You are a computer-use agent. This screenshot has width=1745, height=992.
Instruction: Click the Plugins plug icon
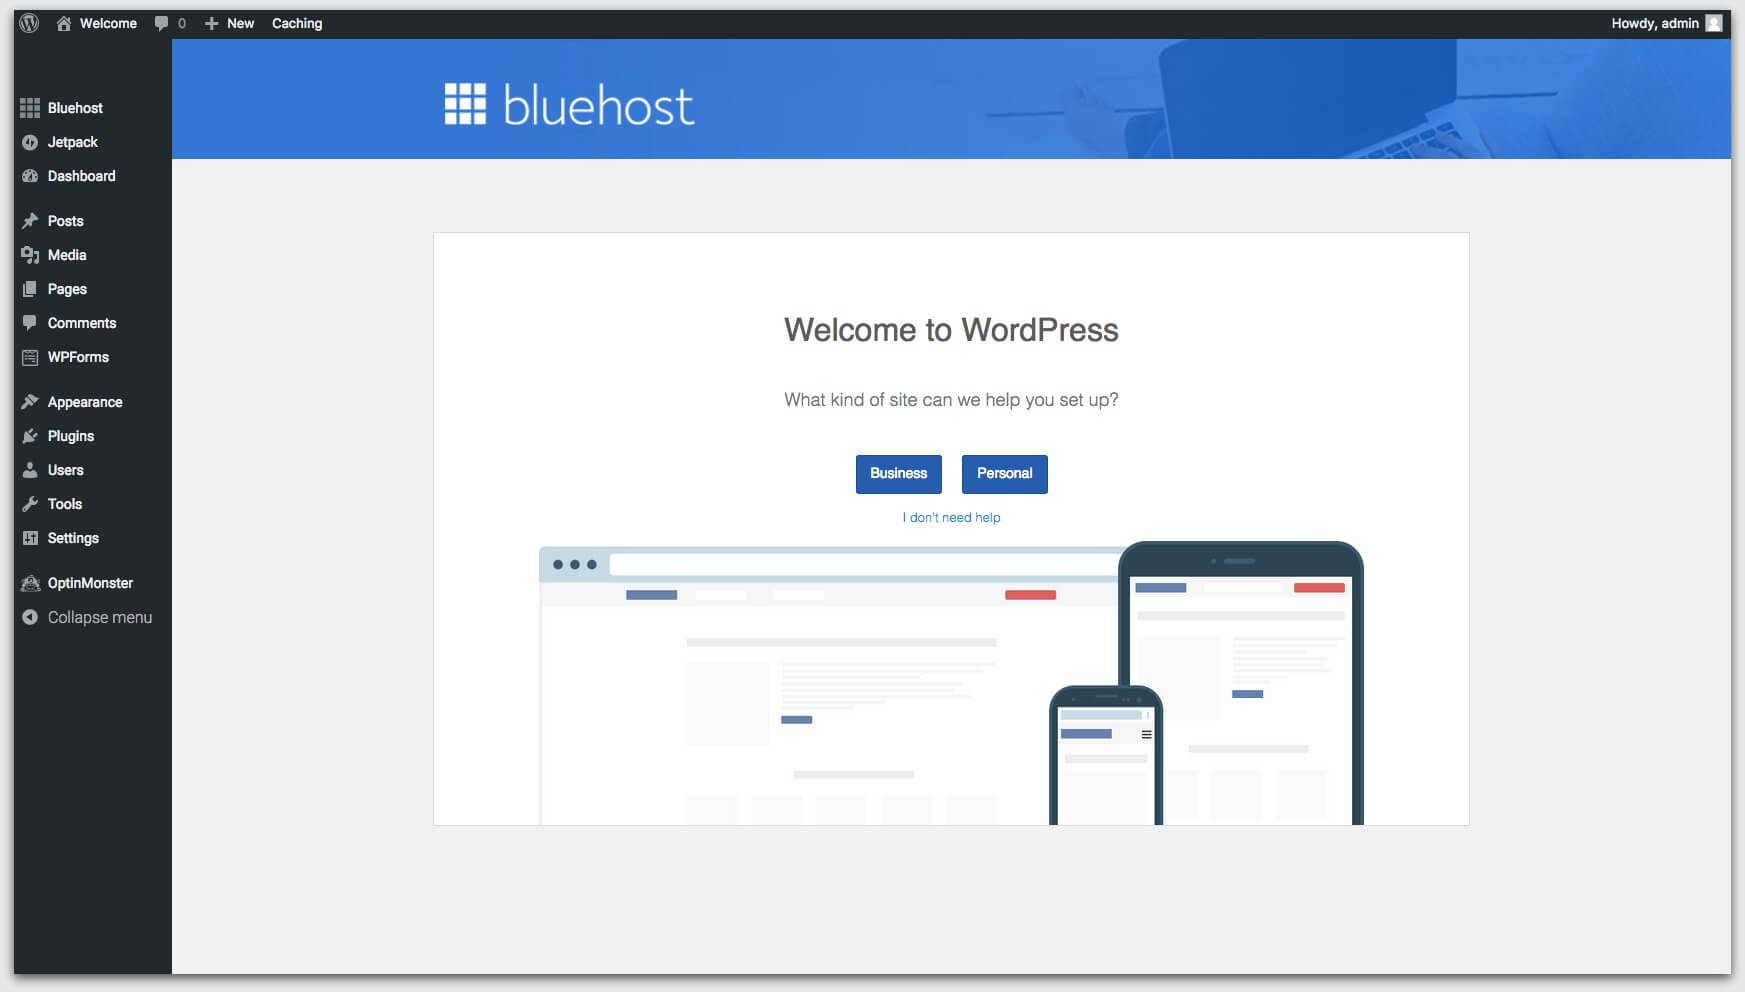click(x=30, y=436)
